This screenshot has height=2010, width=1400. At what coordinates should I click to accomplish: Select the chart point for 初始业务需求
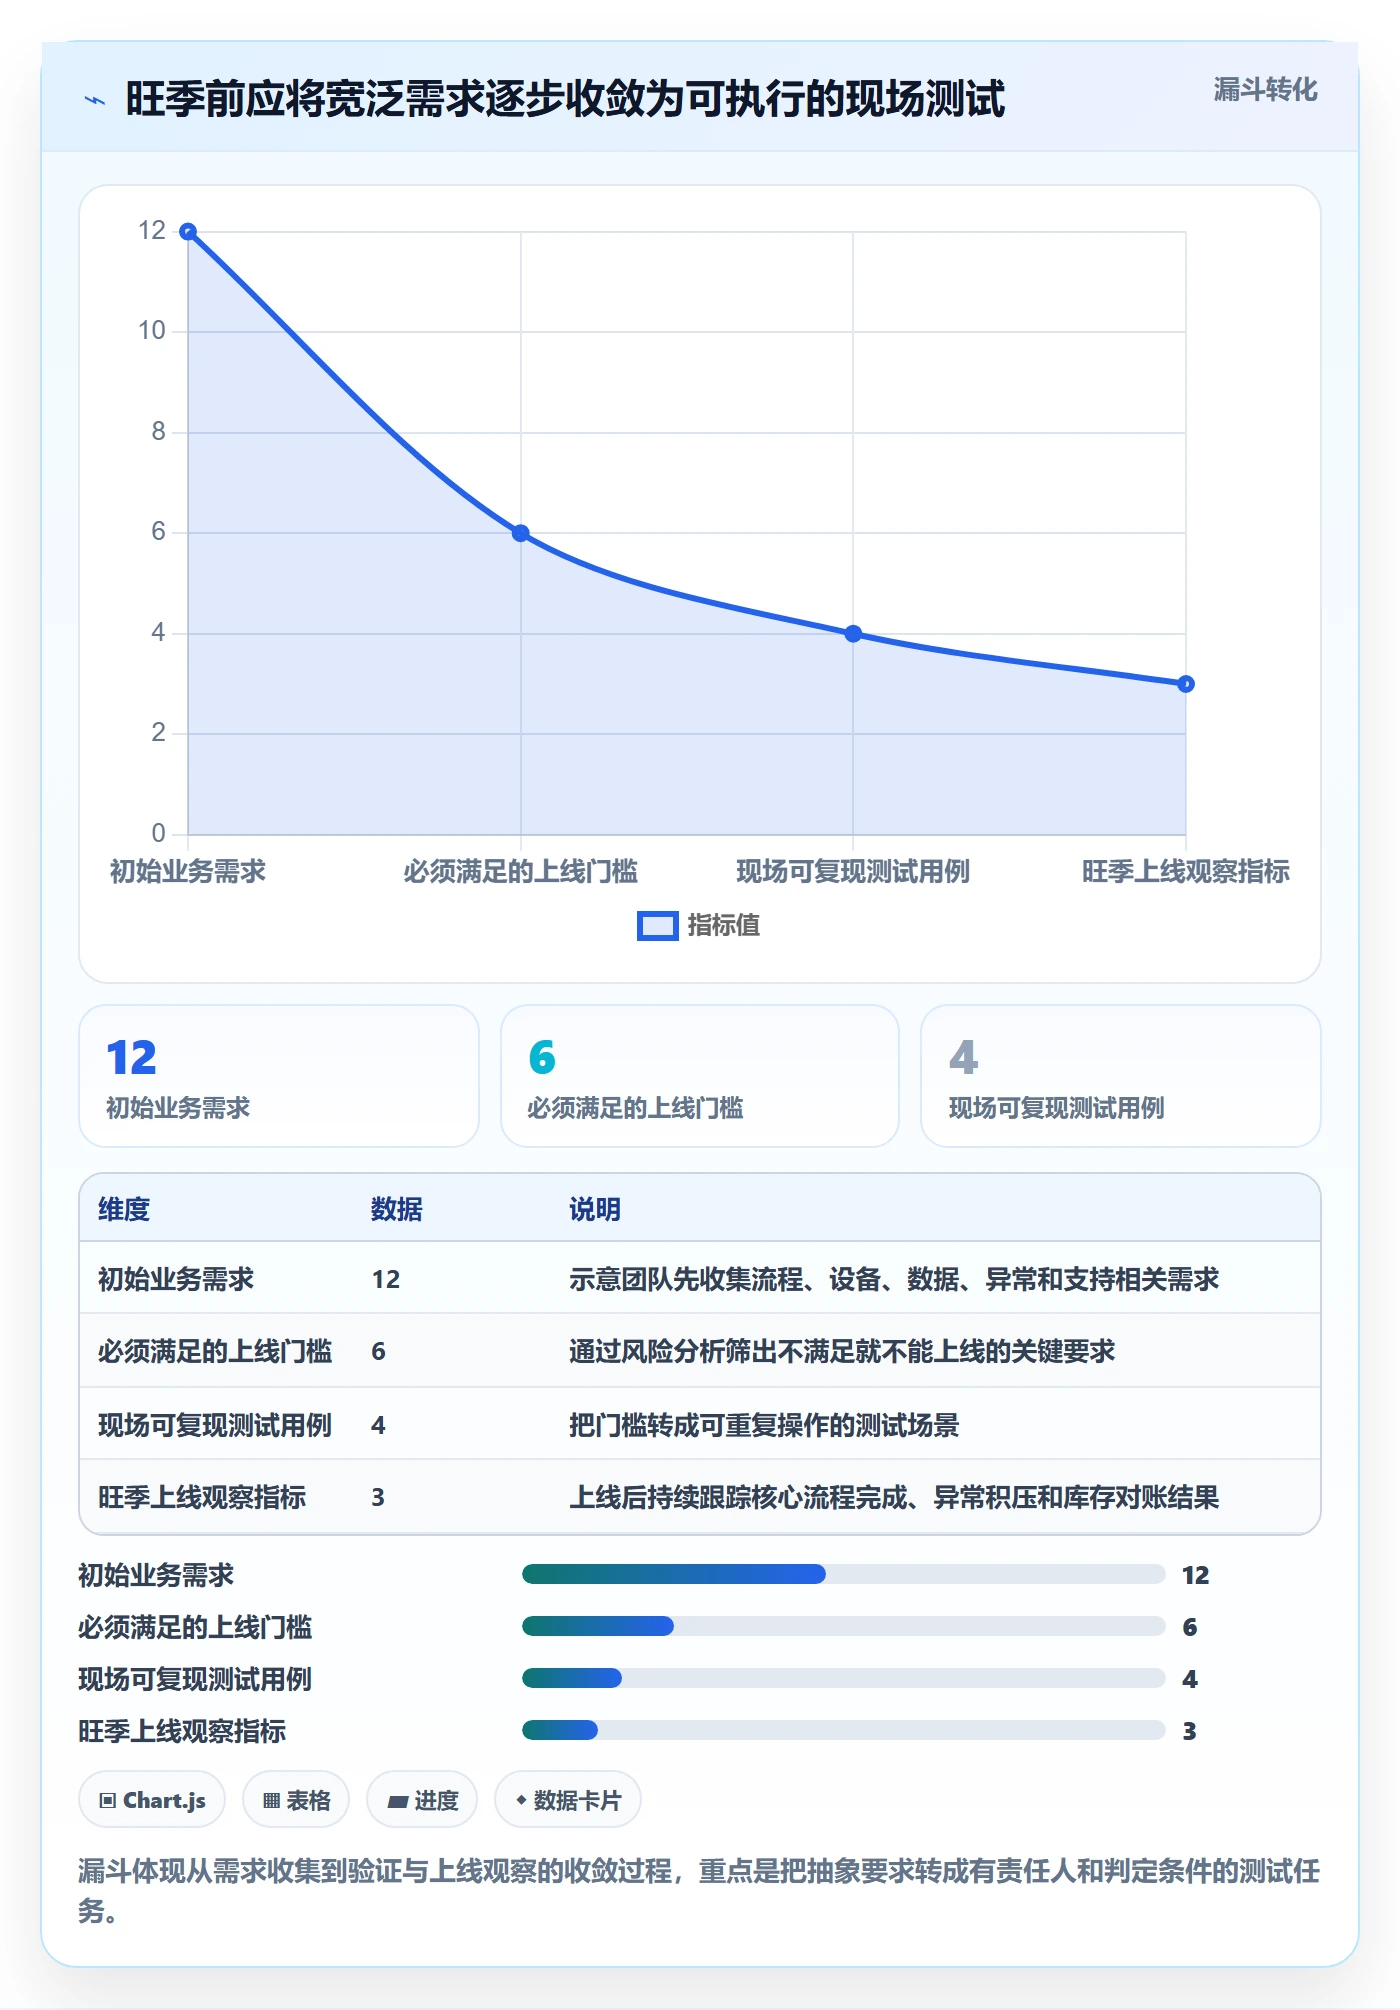pos(188,232)
